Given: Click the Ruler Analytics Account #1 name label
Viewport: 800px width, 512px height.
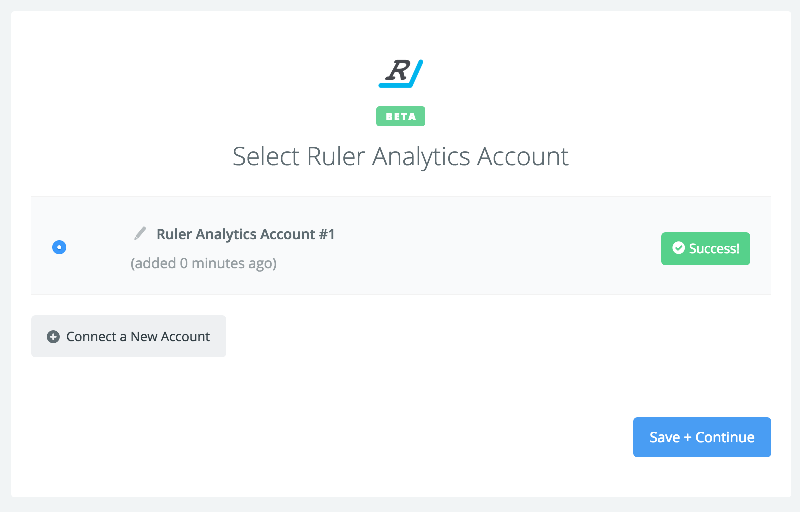Looking at the screenshot, I should coord(245,234).
